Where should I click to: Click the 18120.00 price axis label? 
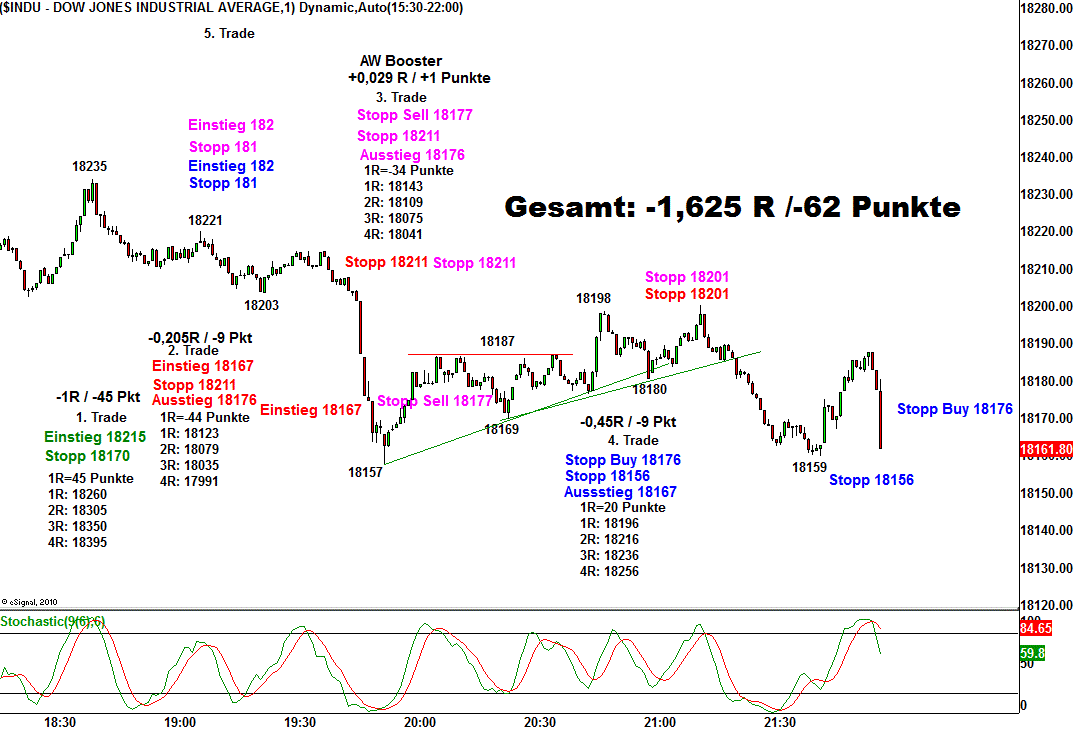pos(1045,605)
